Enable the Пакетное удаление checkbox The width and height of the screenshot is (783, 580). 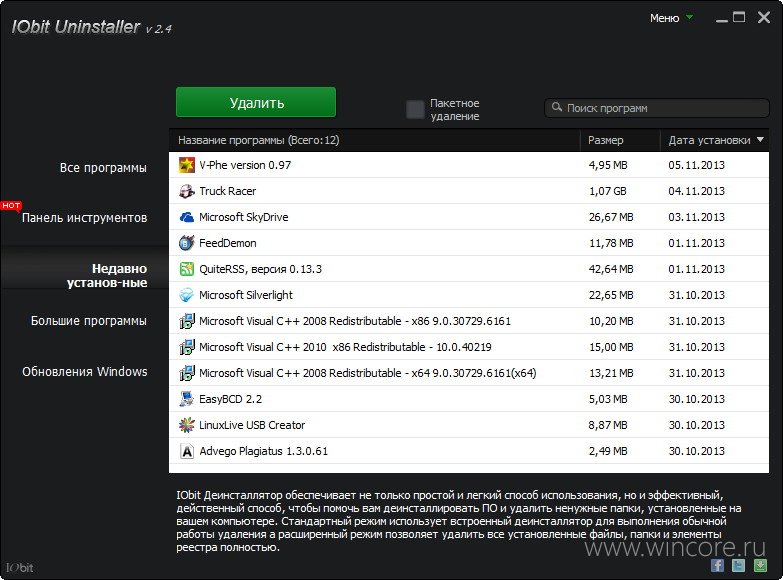point(415,109)
